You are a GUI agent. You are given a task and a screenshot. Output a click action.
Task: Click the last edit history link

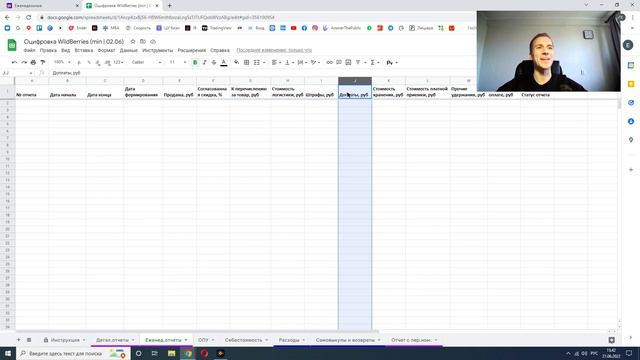tap(274, 51)
